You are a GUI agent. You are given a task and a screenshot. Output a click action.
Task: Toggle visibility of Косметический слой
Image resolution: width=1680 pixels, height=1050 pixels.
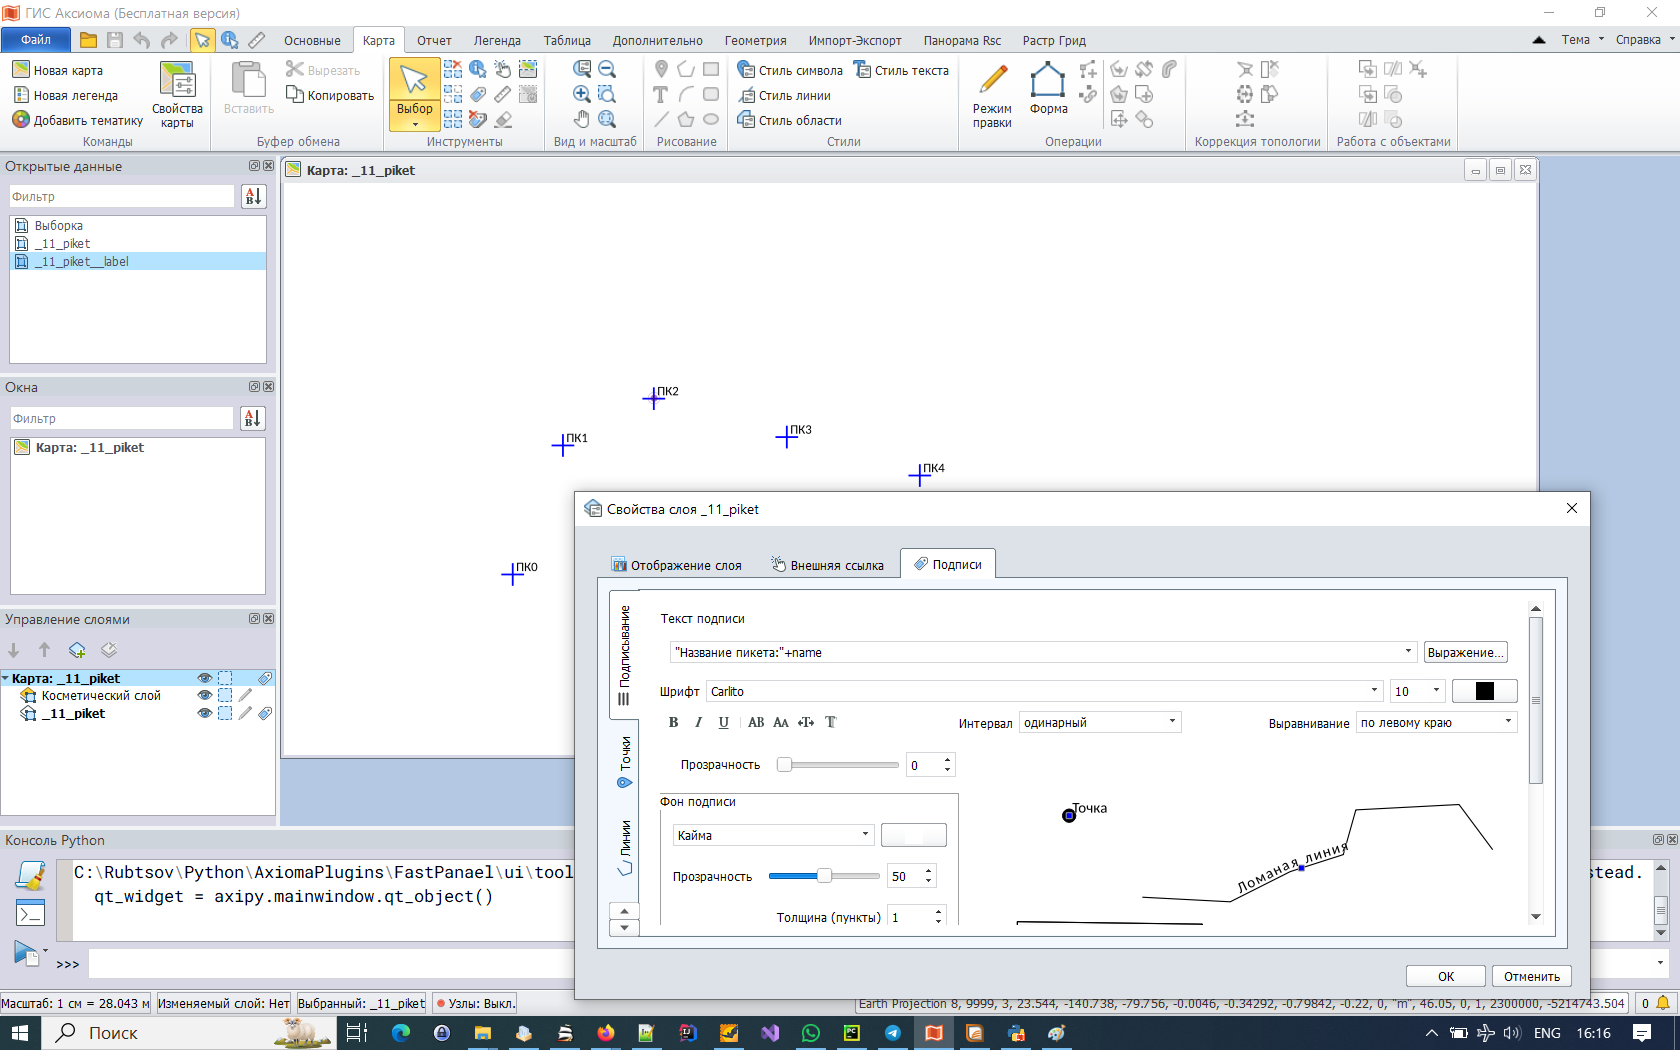pyautogui.click(x=205, y=696)
